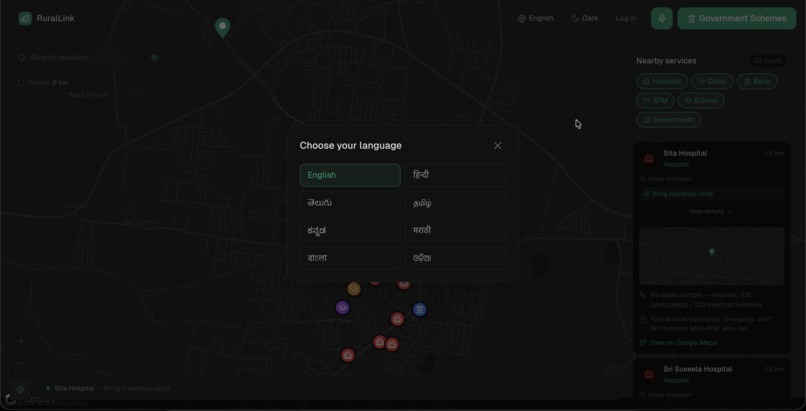Toggle the Hospital filter chip
The width and height of the screenshot is (806, 411).
point(662,81)
